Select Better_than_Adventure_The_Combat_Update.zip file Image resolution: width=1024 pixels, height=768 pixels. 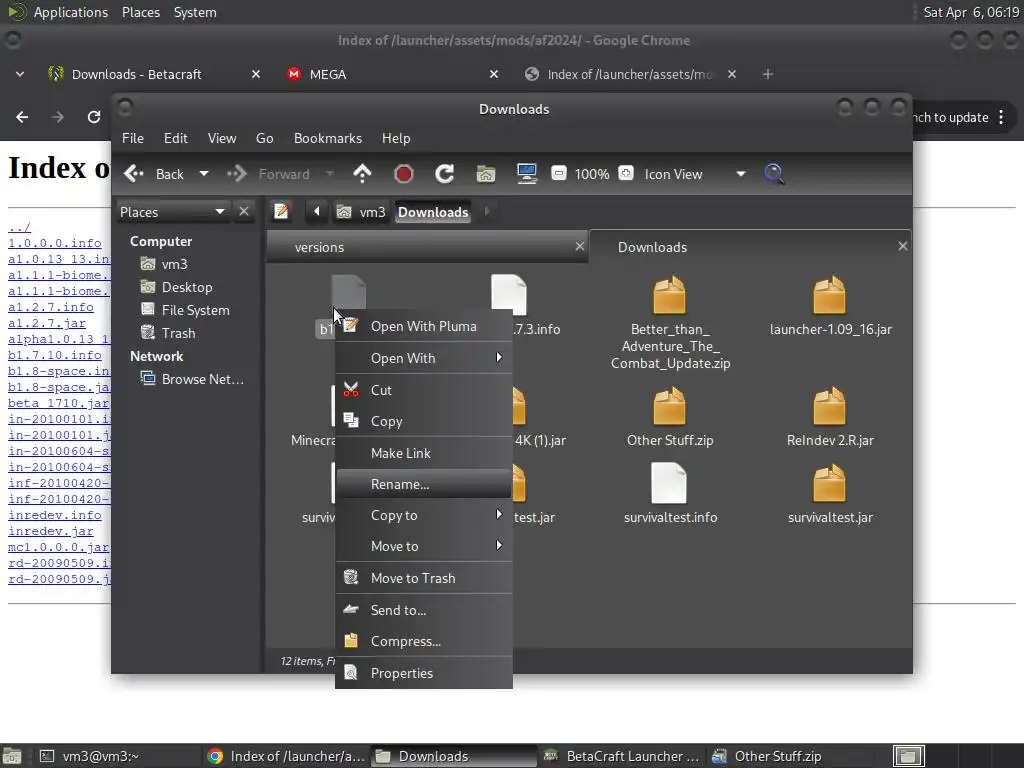click(670, 323)
